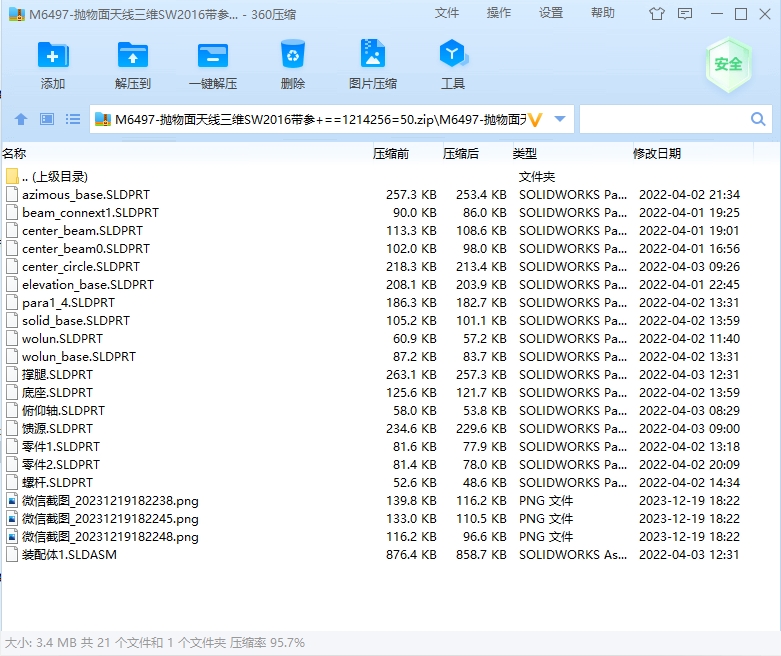The width and height of the screenshot is (781, 656).
Task: Select file 零件1.SLDPRT
Action: point(61,446)
